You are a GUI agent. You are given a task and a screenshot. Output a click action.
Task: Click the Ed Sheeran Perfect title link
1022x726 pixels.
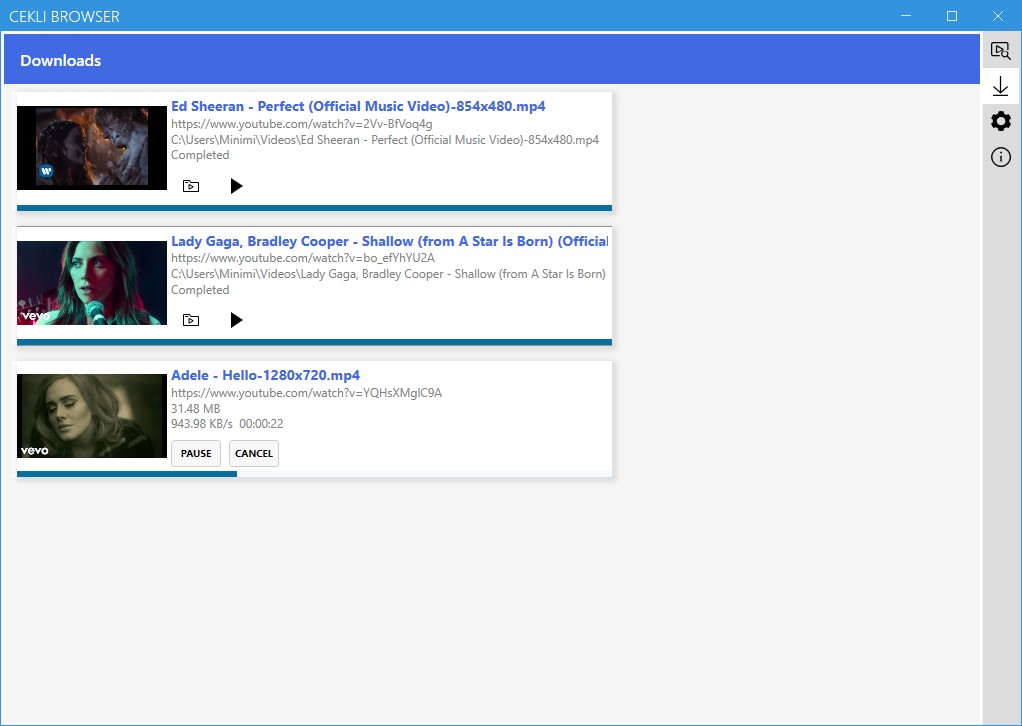tap(358, 106)
